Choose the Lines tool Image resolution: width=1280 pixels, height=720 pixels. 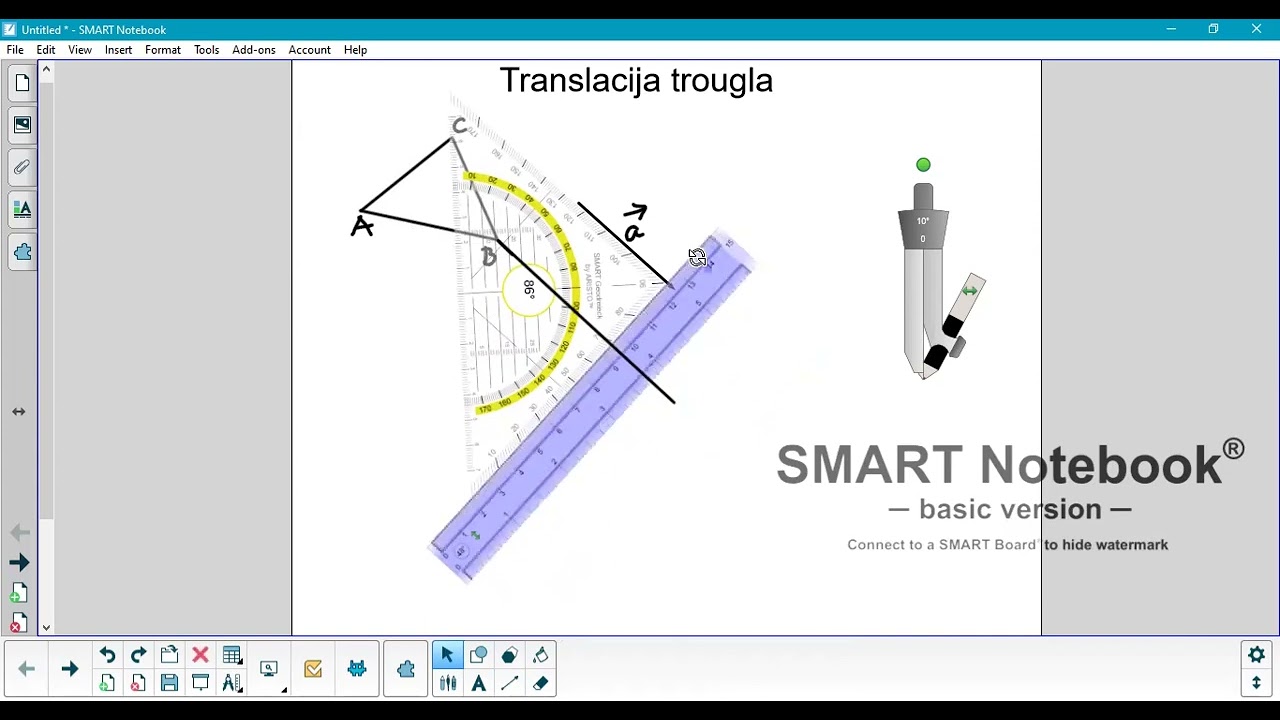point(509,683)
